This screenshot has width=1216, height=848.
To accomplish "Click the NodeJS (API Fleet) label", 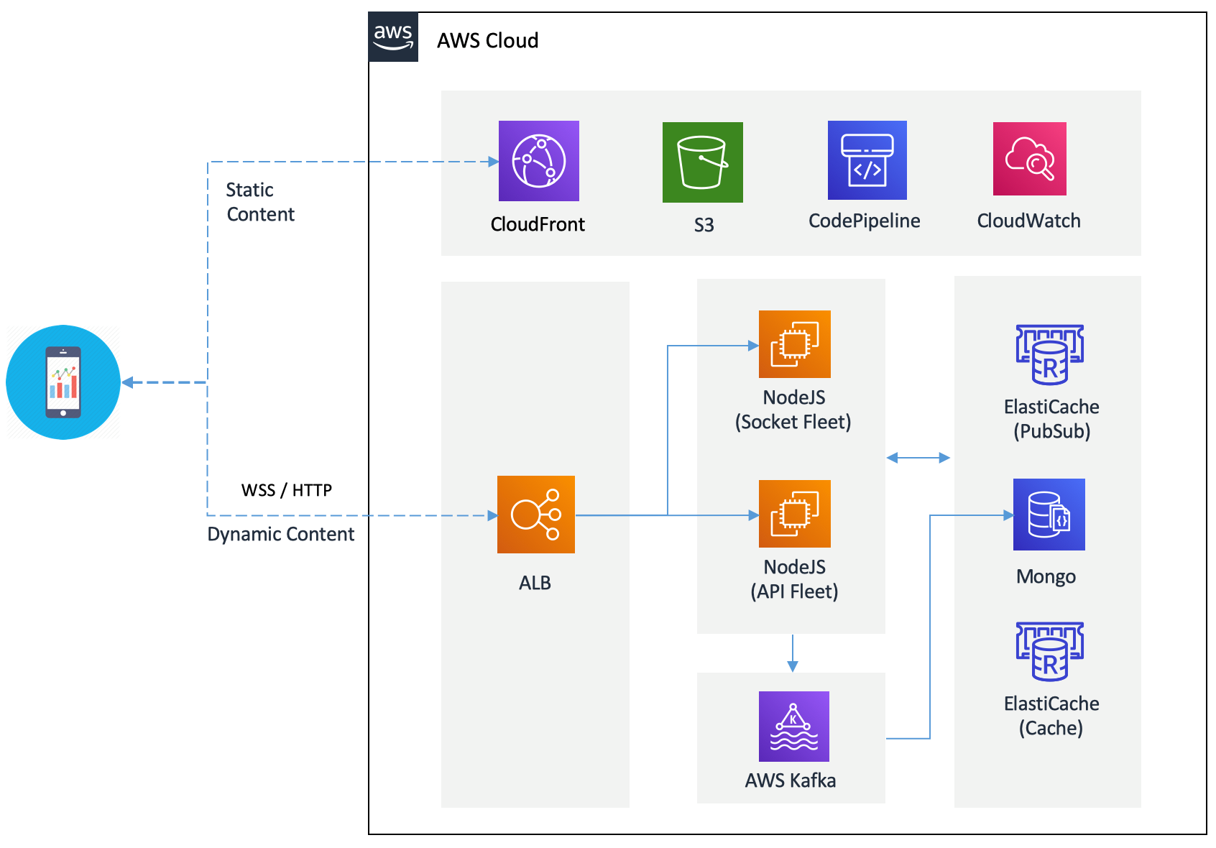I will coord(794,580).
